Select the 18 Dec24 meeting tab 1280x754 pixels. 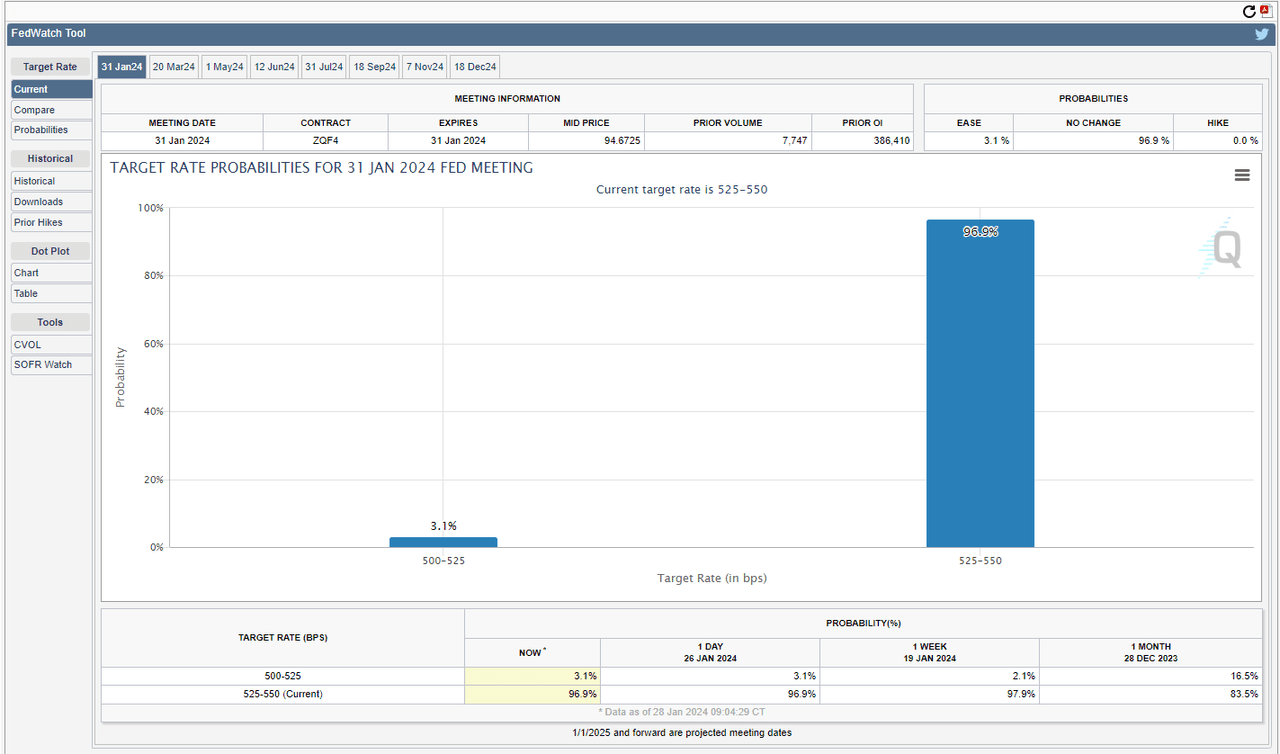[x=475, y=67]
